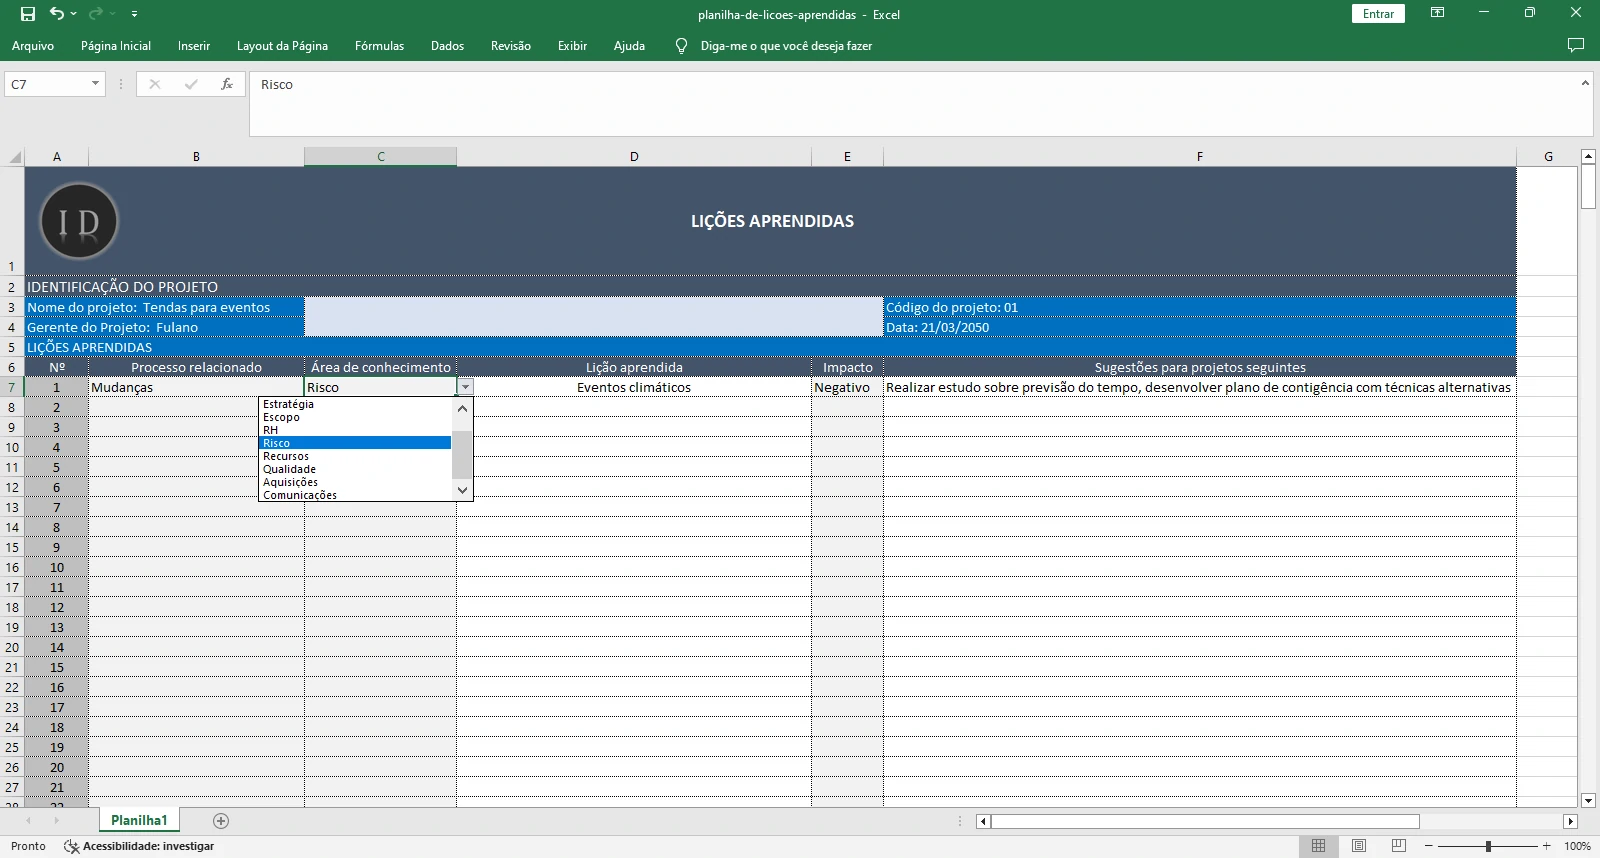
Task: Expand the Name Box dropdown
Action: click(95, 84)
